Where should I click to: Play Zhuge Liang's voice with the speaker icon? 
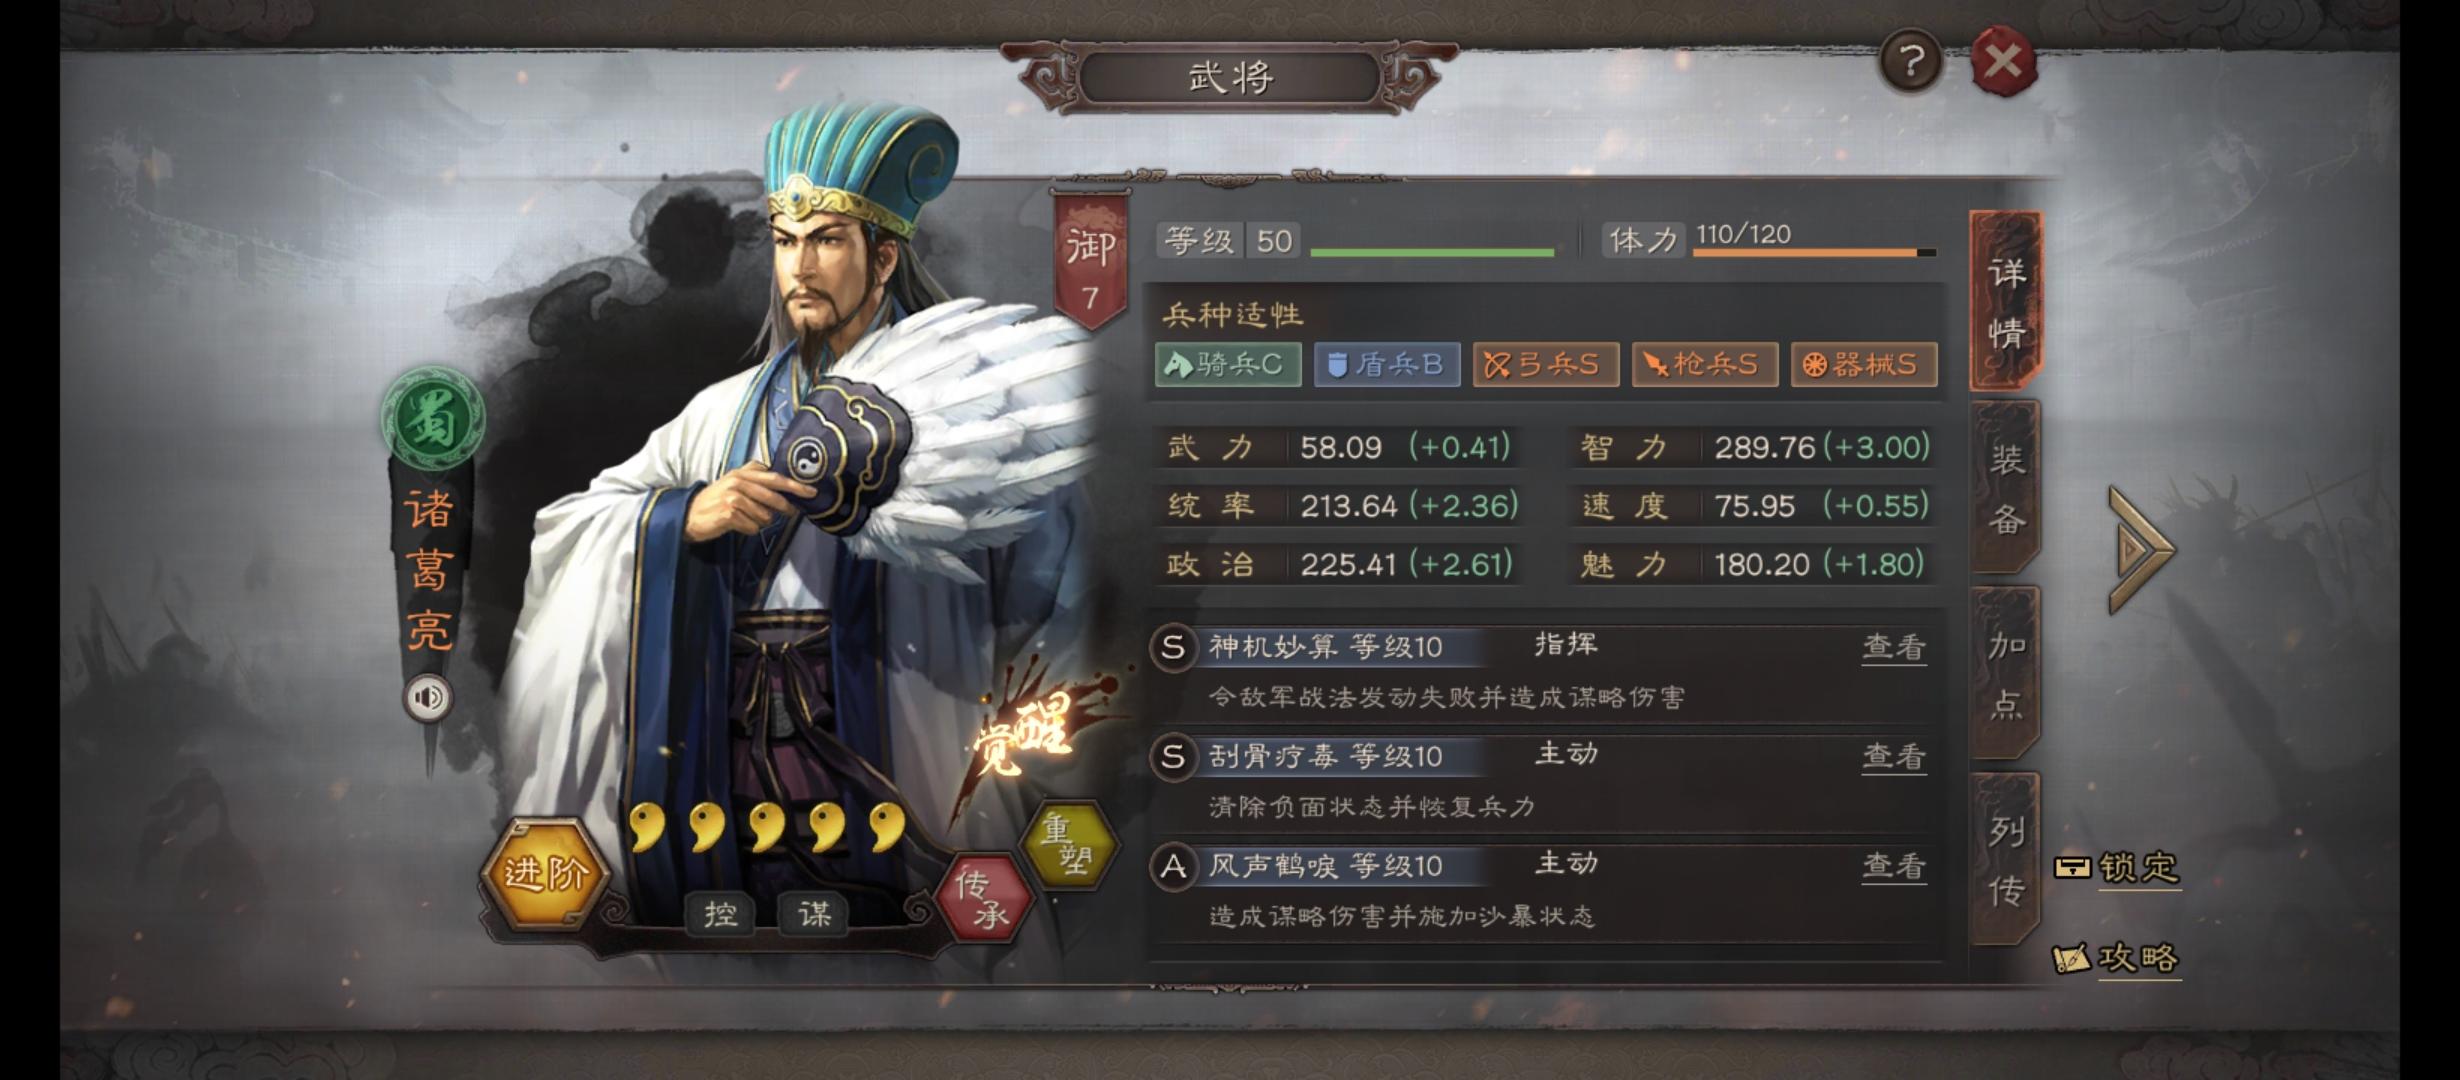point(428,697)
